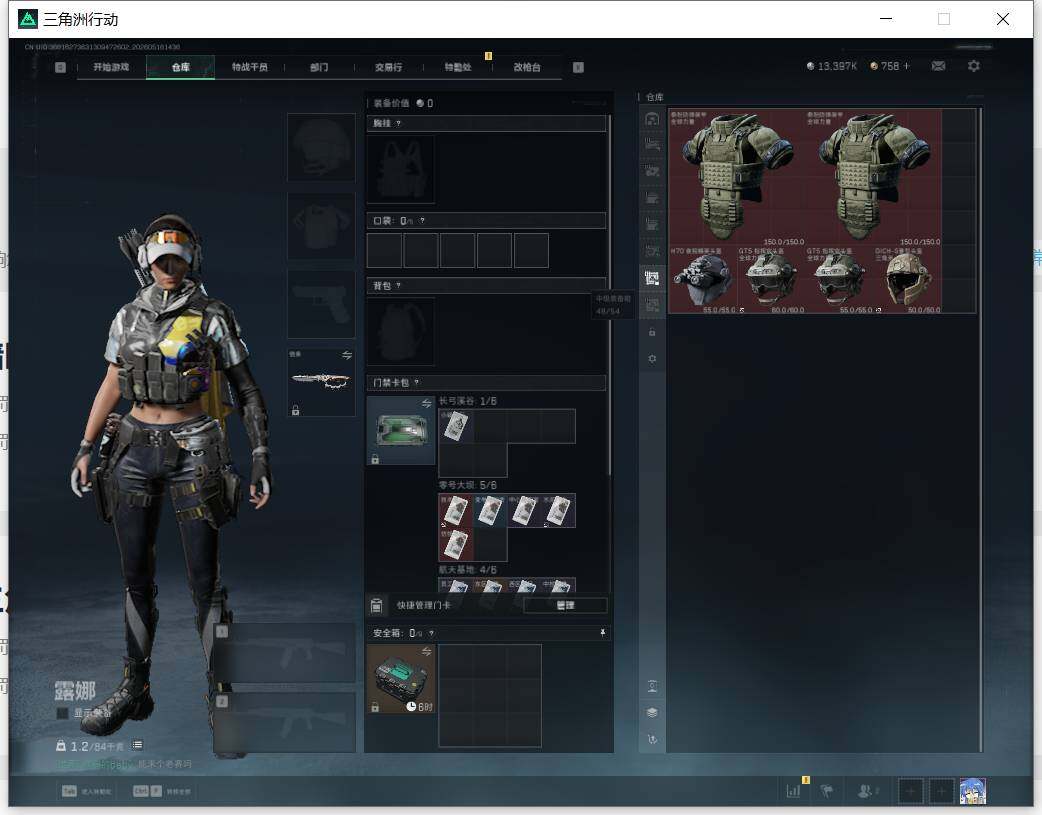Open the 开始游戏 tab
This screenshot has width=1042, height=815.
point(111,67)
